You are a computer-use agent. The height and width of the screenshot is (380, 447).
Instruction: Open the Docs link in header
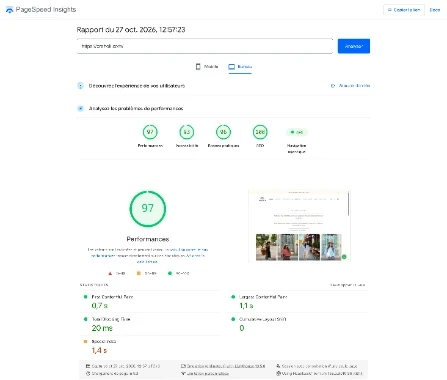pyautogui.click(x=435, y=10)
